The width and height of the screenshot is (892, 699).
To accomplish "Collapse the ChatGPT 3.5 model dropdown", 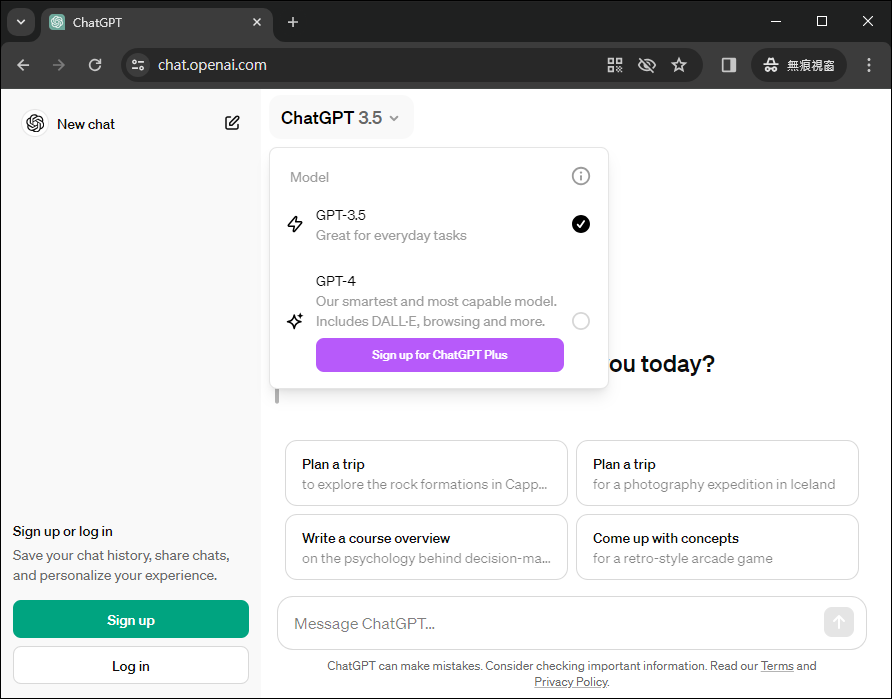I will (x=341, y=118).
